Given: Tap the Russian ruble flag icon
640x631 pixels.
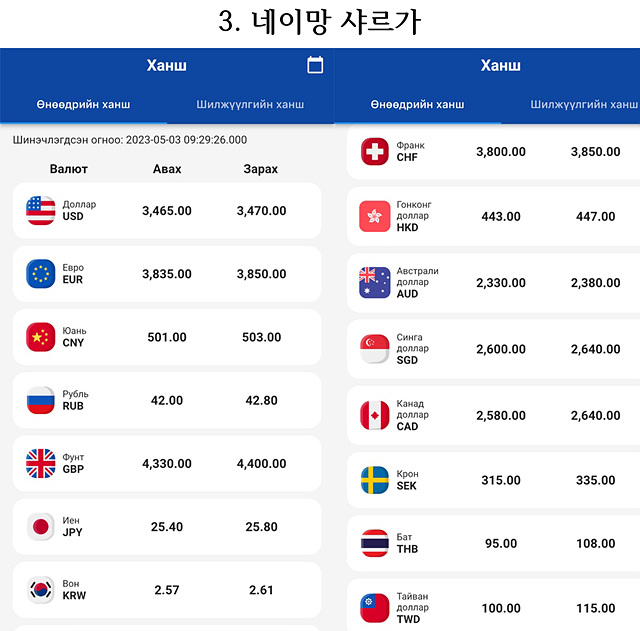Looking at the screenshot, I should [40, 400].
